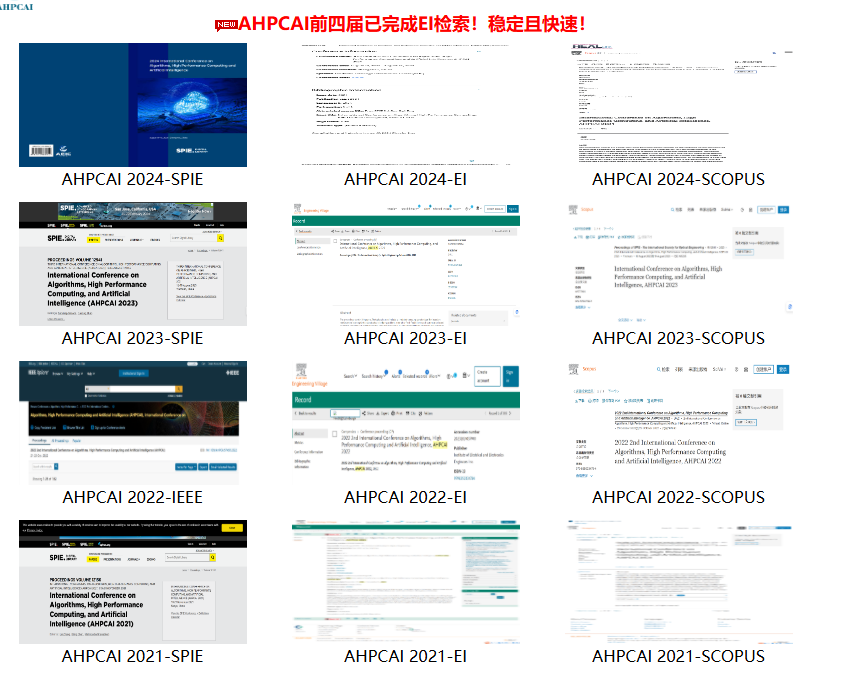Click the caption 'AHPCAI 2023-SPIE'

coord(132,338)
